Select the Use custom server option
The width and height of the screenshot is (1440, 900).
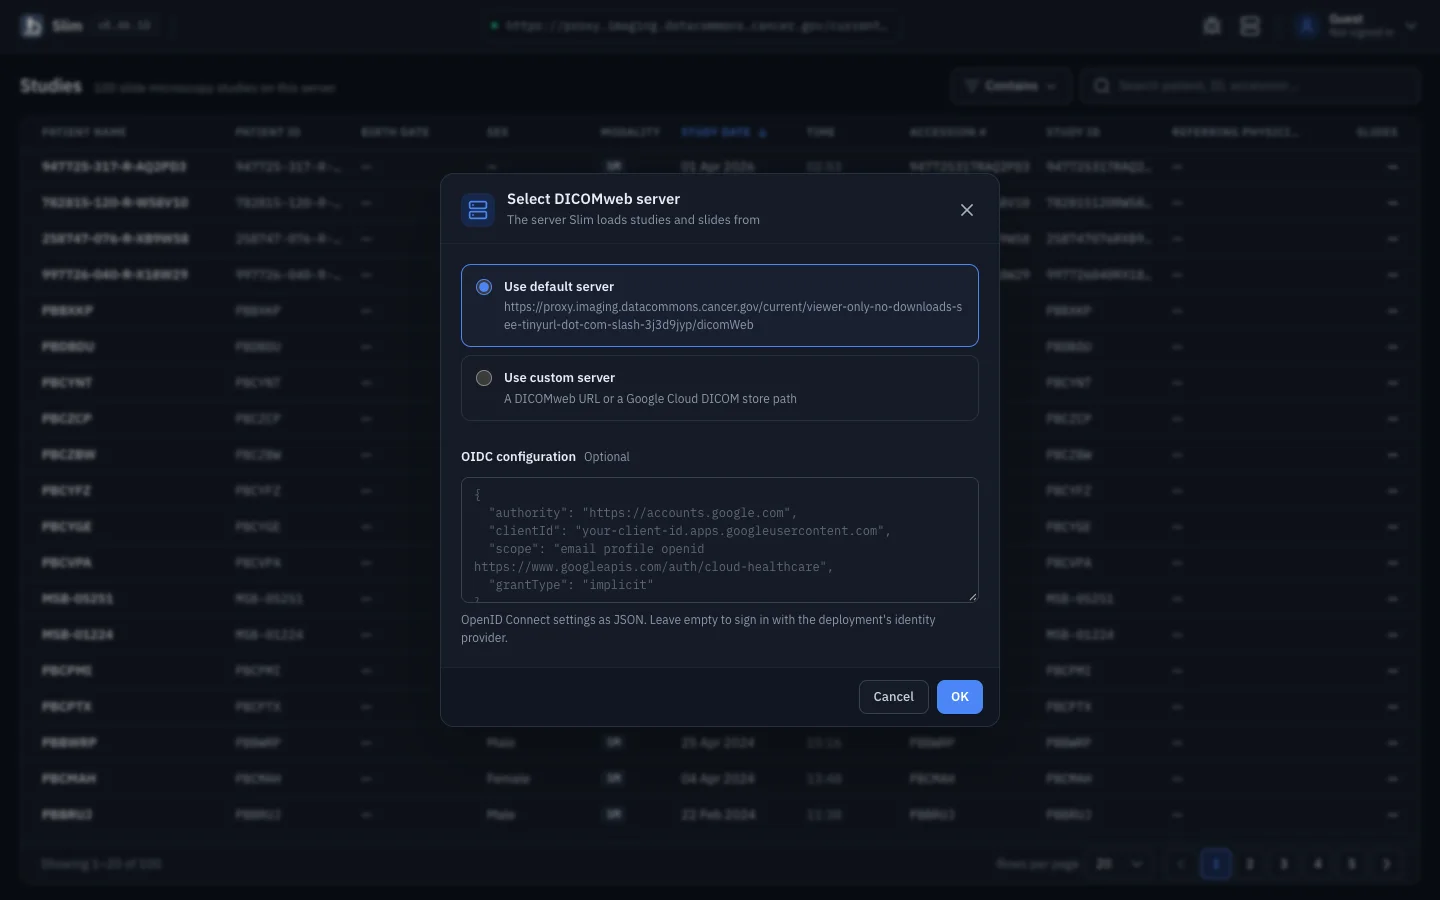coord(719,388)
